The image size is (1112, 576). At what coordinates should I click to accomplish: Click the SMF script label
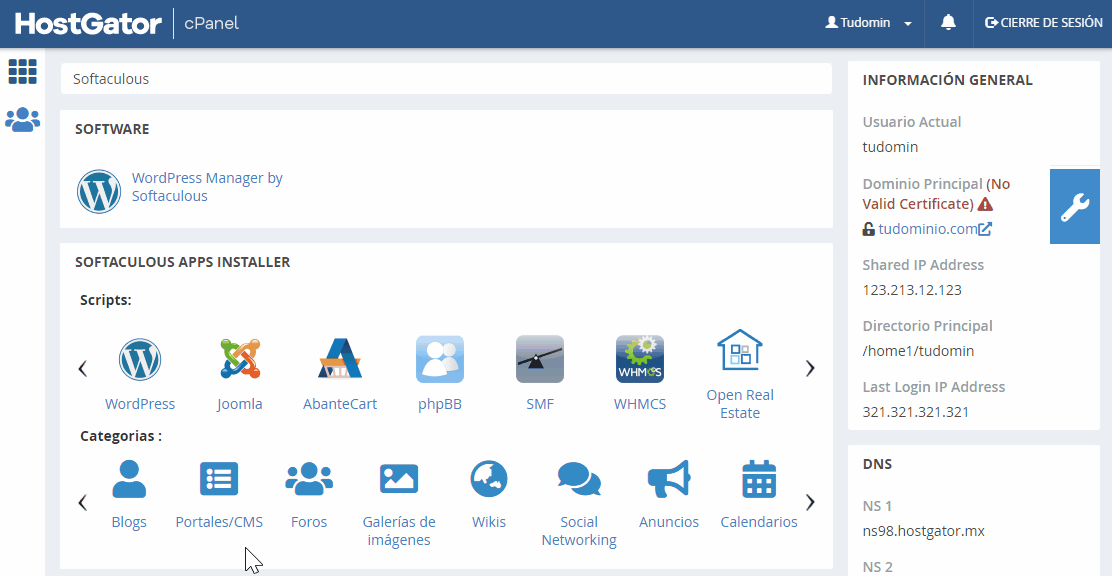click(540, 404)
